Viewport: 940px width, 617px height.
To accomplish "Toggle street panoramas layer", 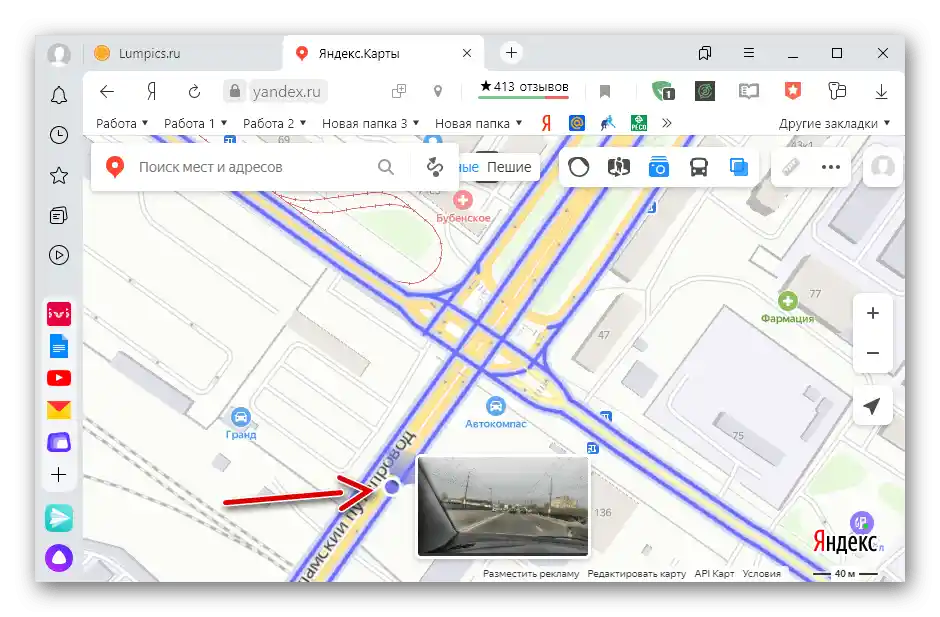I will [x=619, y=167].
